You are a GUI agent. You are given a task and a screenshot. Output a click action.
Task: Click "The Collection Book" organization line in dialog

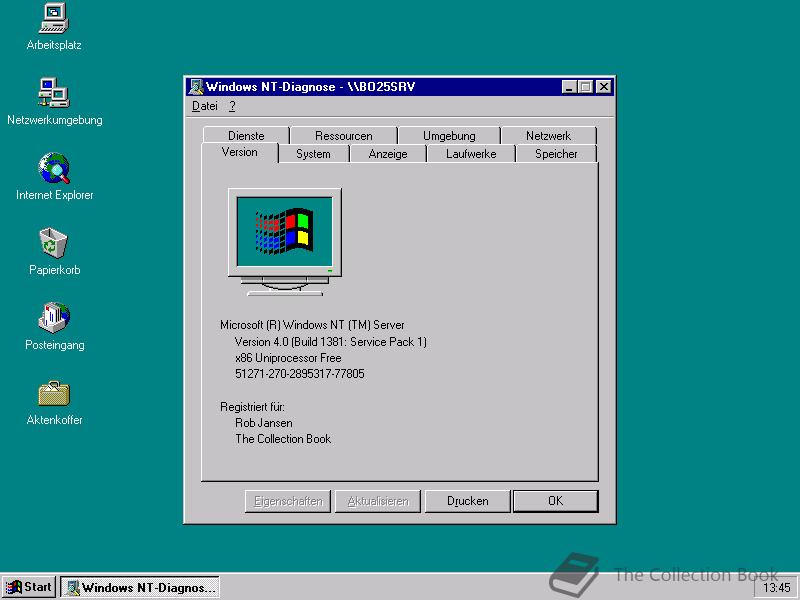tap(283, 439)
